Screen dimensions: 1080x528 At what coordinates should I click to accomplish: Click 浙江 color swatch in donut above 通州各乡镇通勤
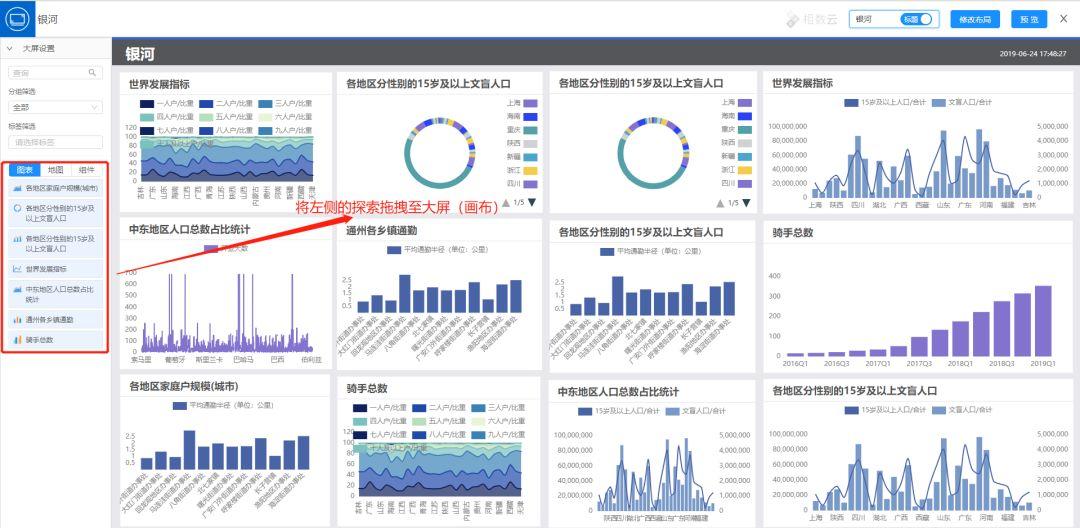click(530, 170)
